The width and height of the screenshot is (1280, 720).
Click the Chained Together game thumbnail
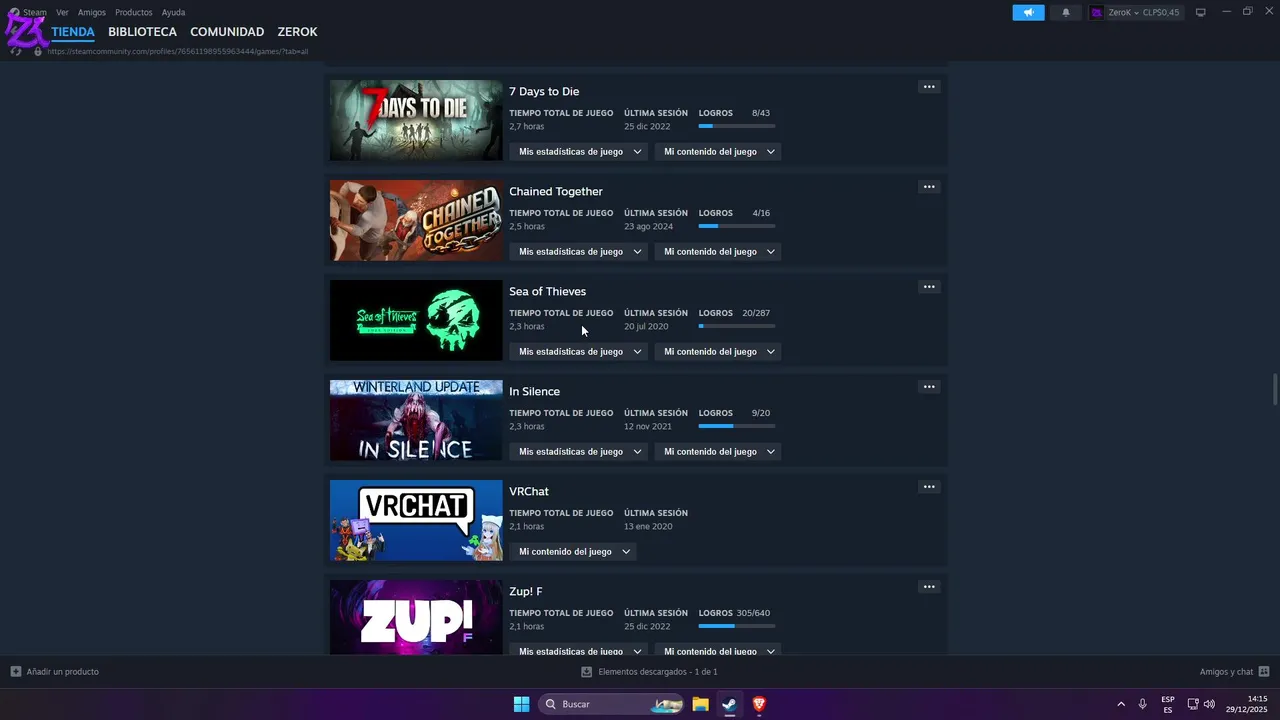(416, 220)
